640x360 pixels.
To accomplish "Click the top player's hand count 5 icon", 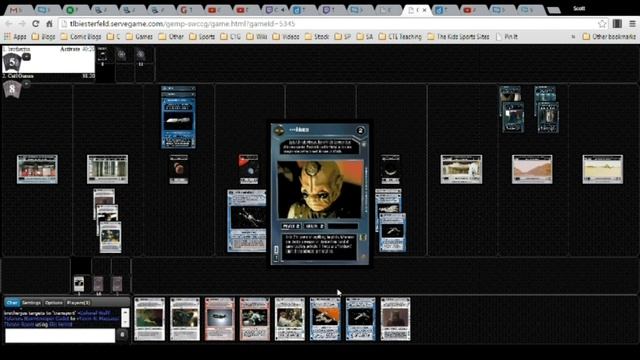I will point(12,62).
